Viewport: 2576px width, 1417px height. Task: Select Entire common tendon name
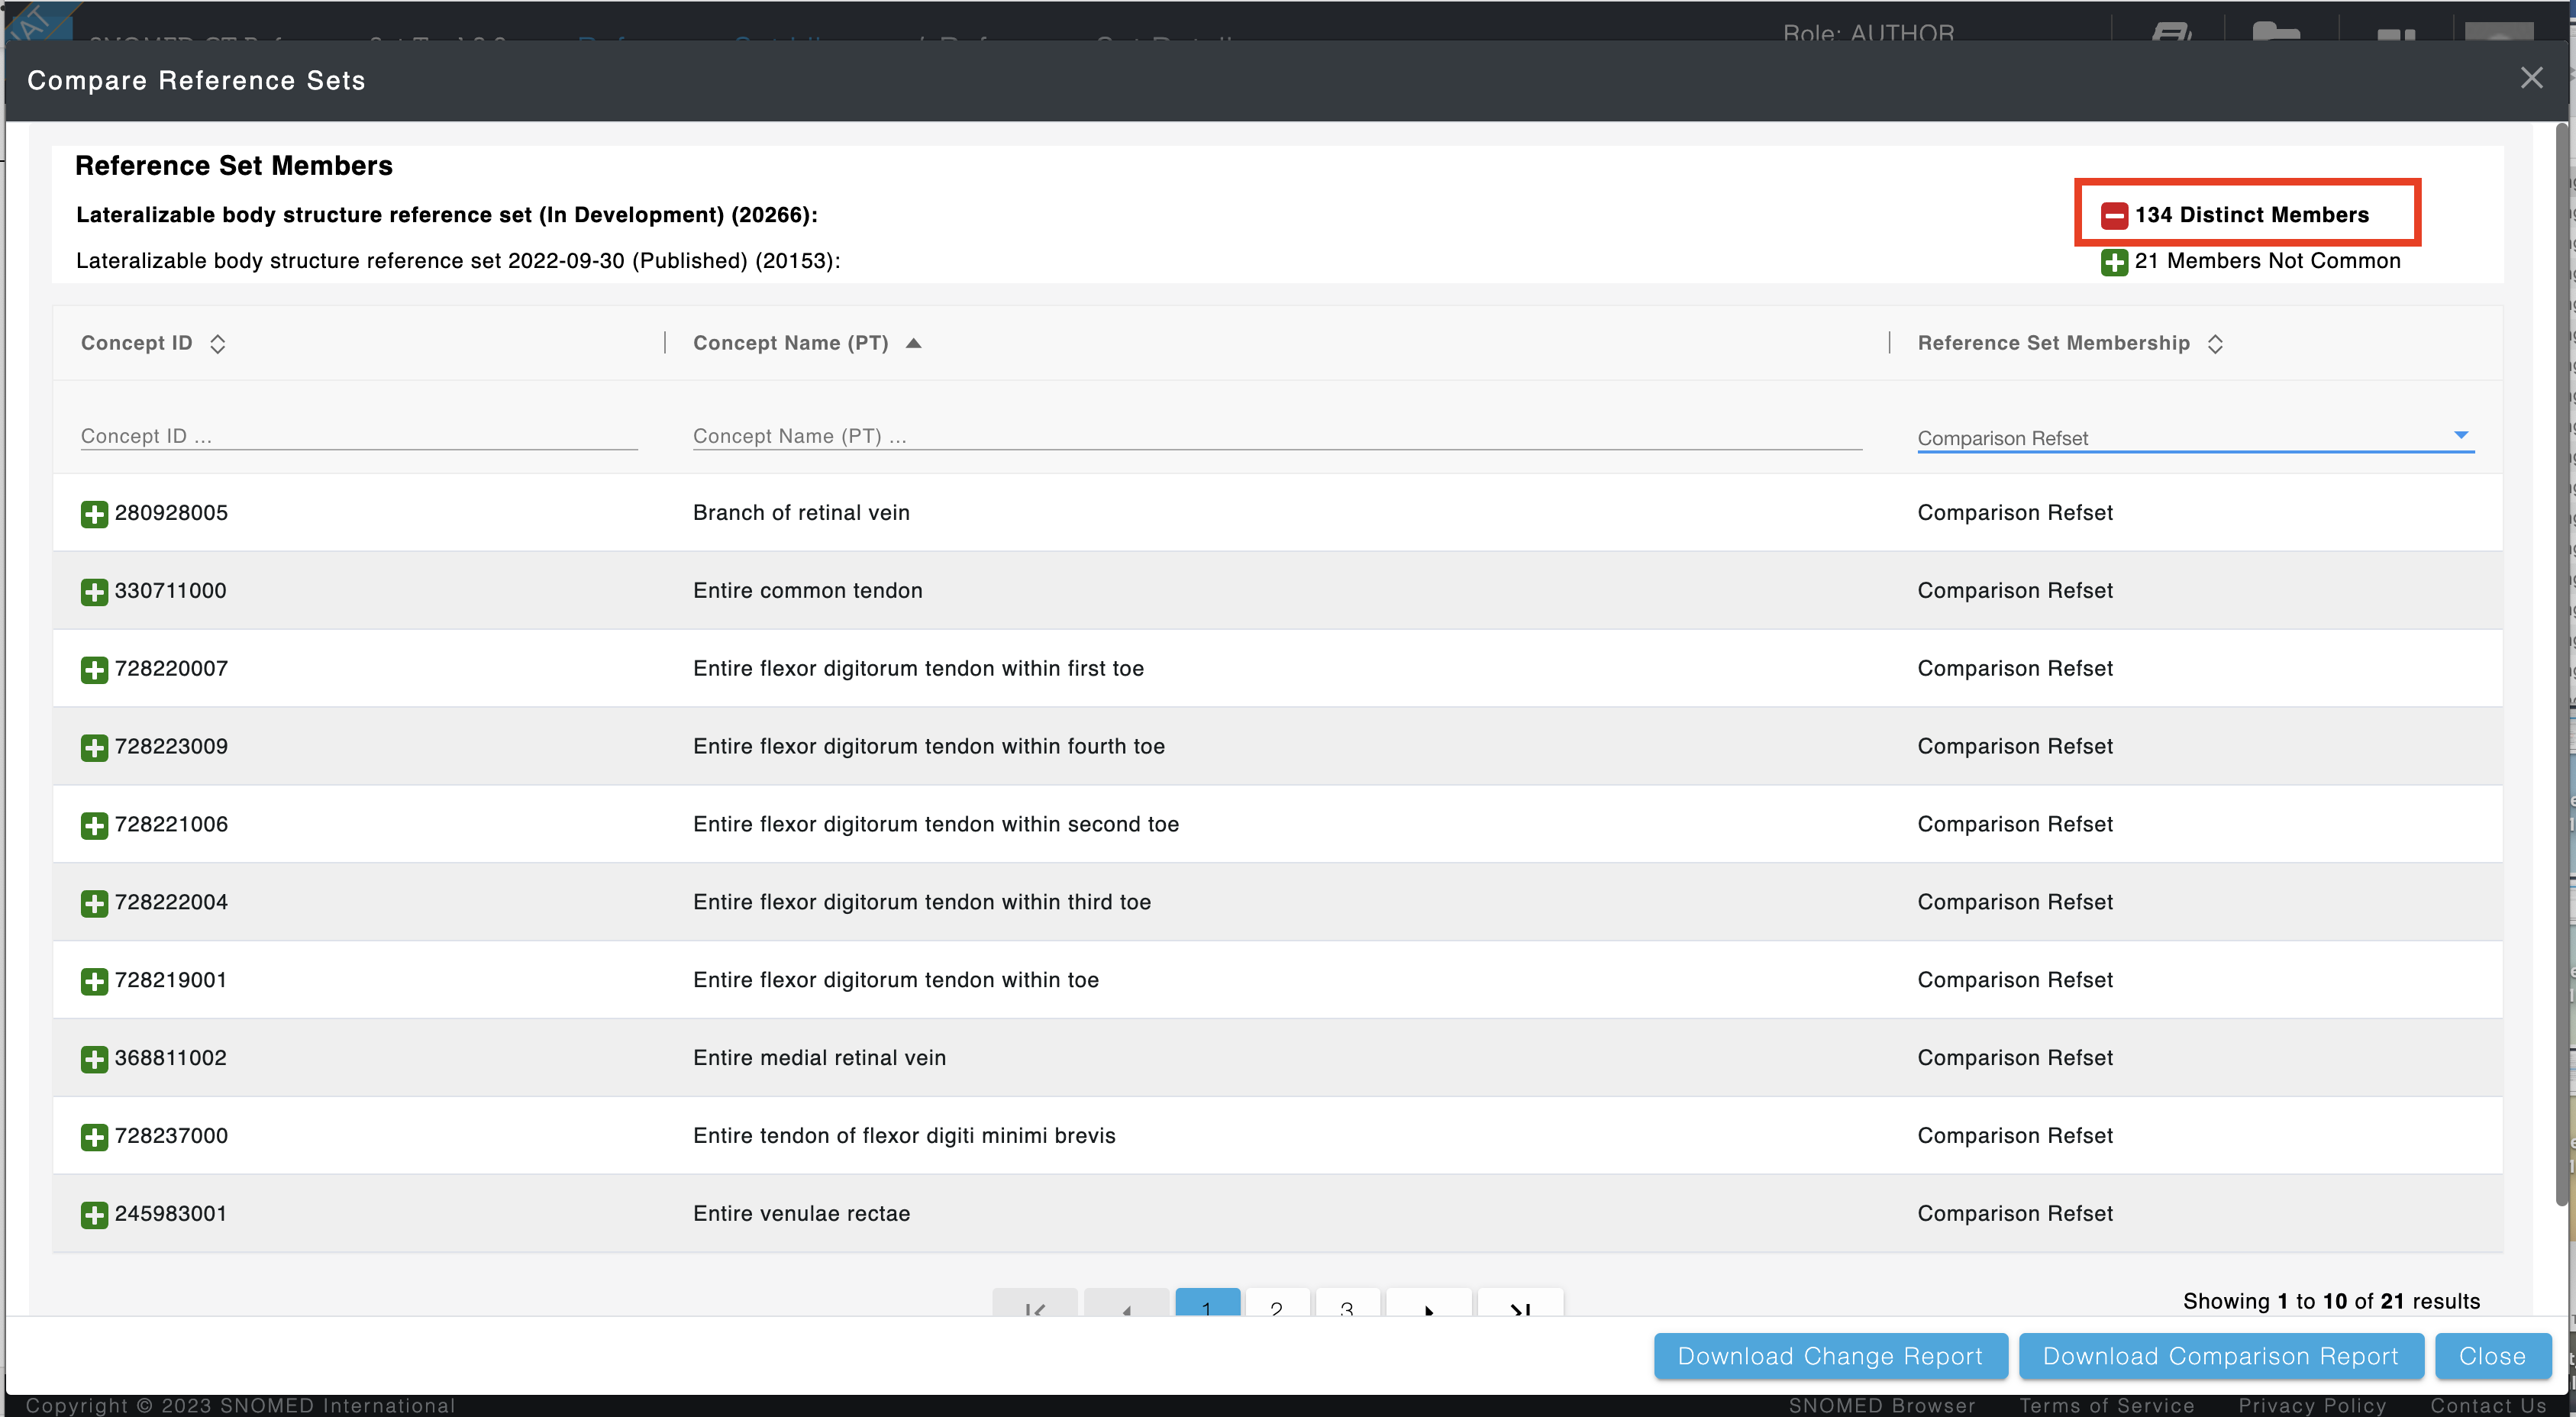[807, 591]
